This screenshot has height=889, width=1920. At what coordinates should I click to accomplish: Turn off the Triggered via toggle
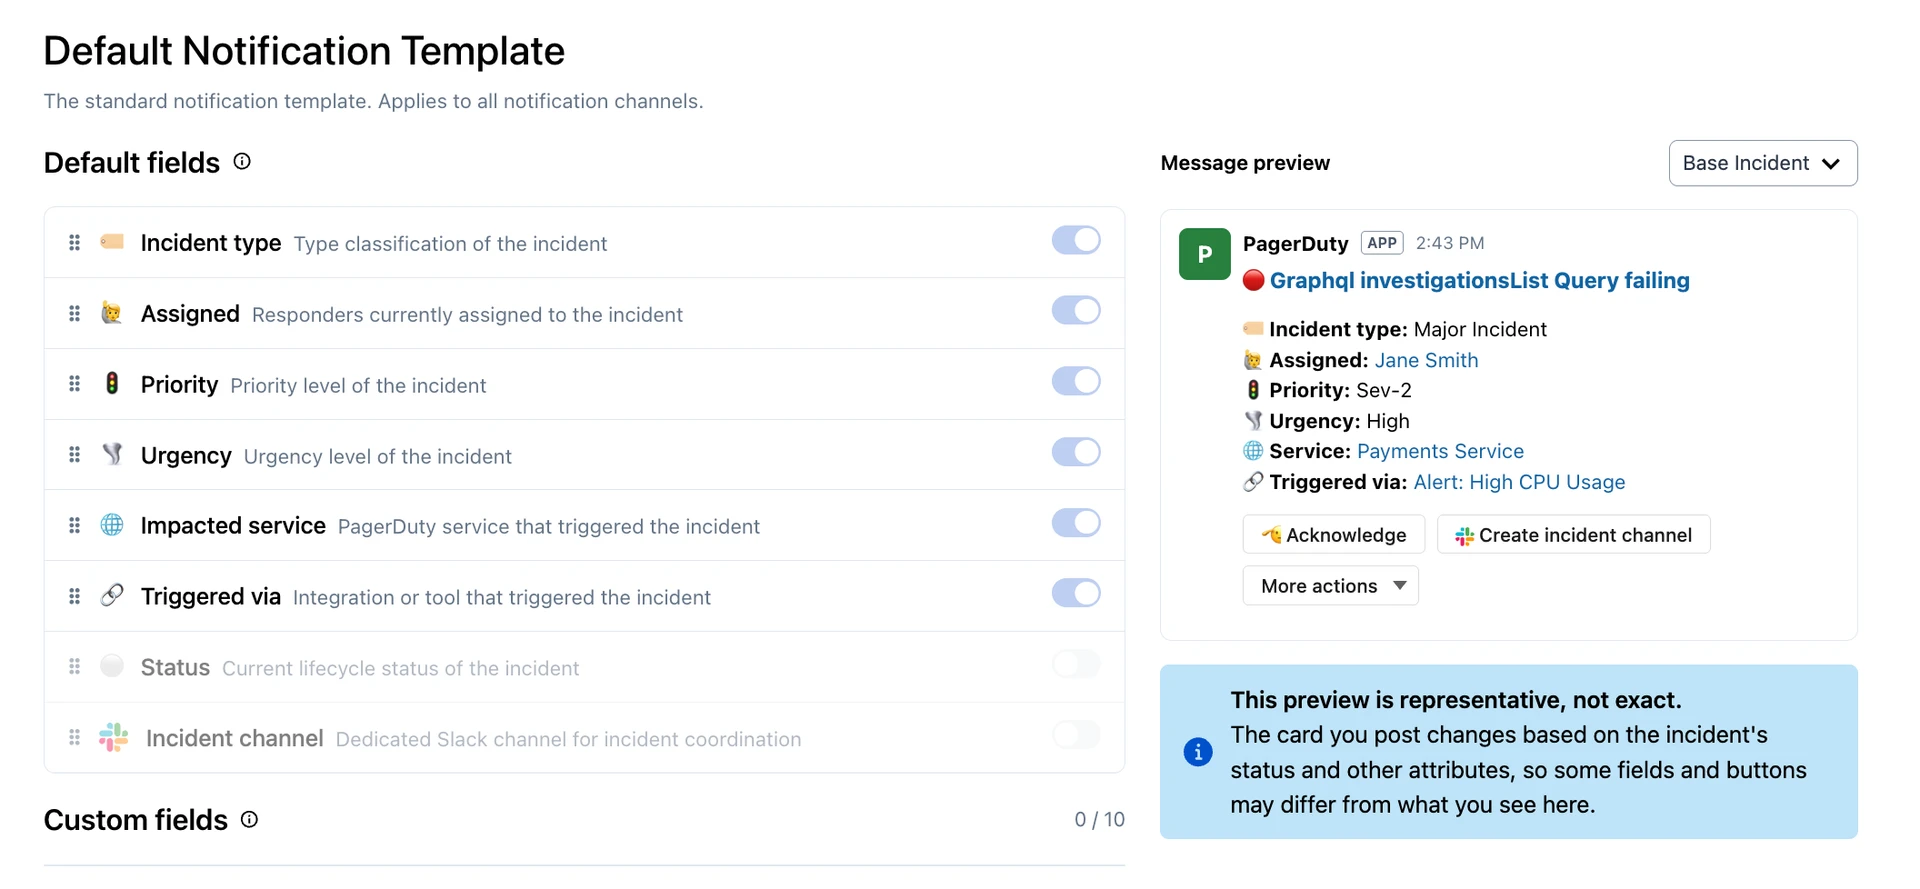[x=1076, y=593]
